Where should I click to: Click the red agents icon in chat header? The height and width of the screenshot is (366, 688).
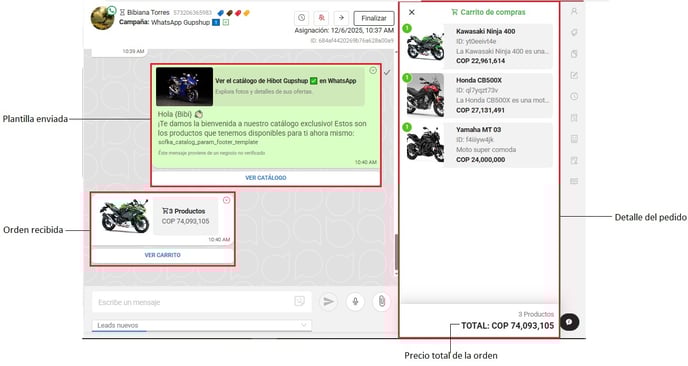[x=322, y=18]
